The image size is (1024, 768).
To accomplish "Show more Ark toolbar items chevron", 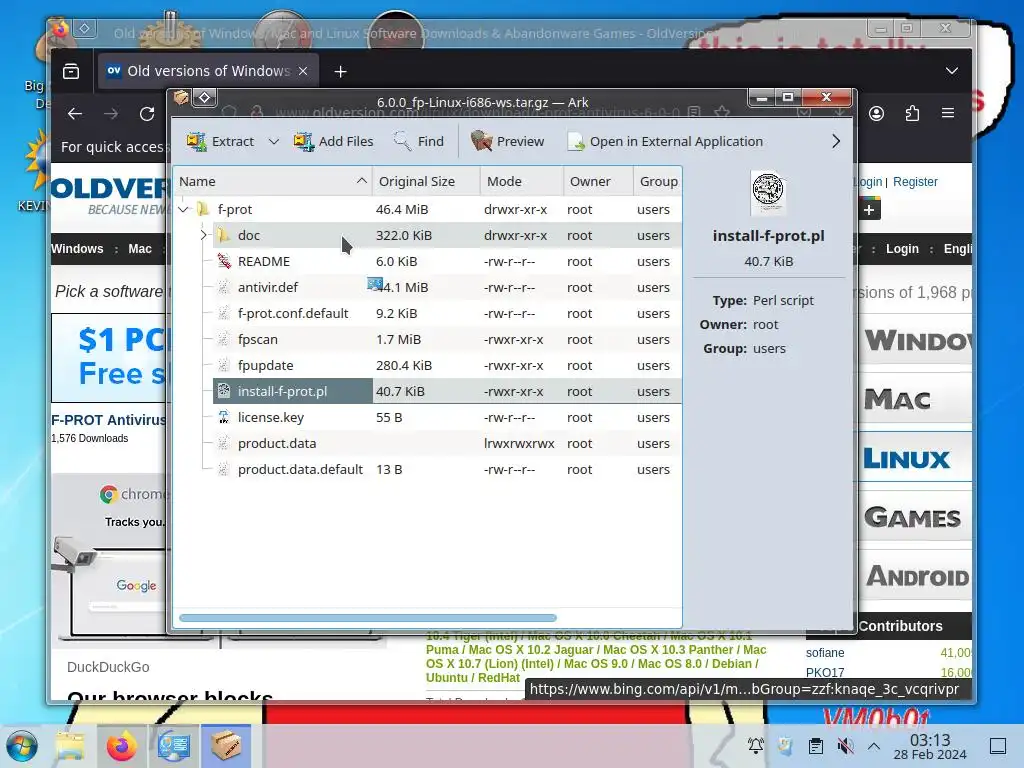I will tap(836, 141).
